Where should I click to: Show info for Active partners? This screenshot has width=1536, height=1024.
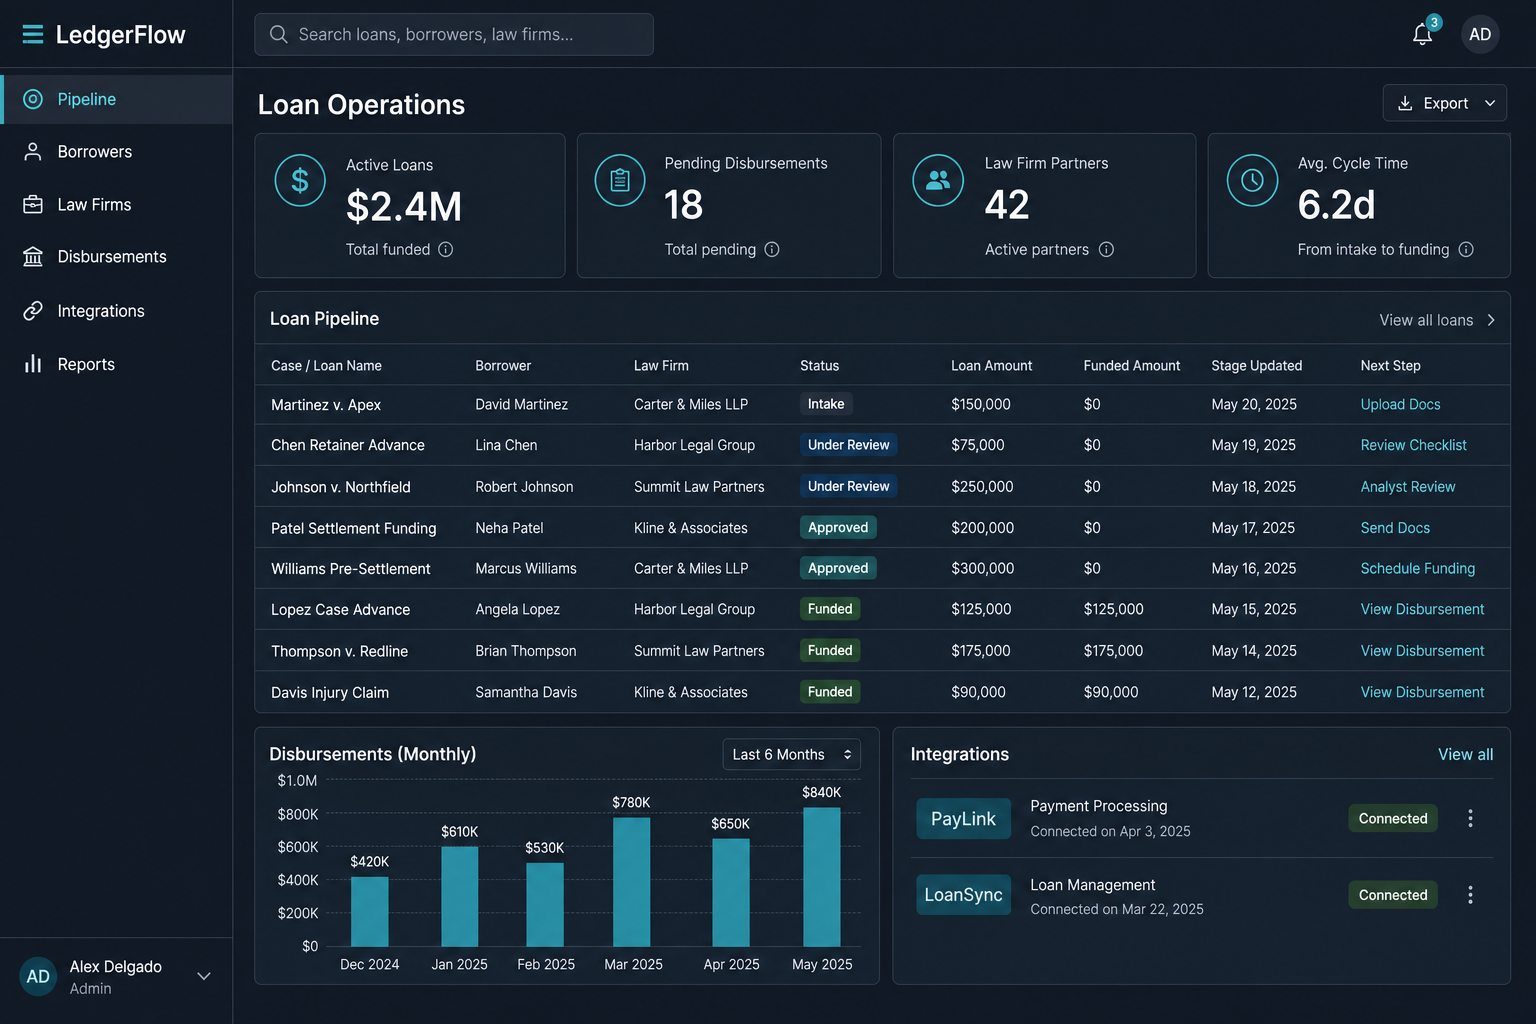tap(1106, 249)
